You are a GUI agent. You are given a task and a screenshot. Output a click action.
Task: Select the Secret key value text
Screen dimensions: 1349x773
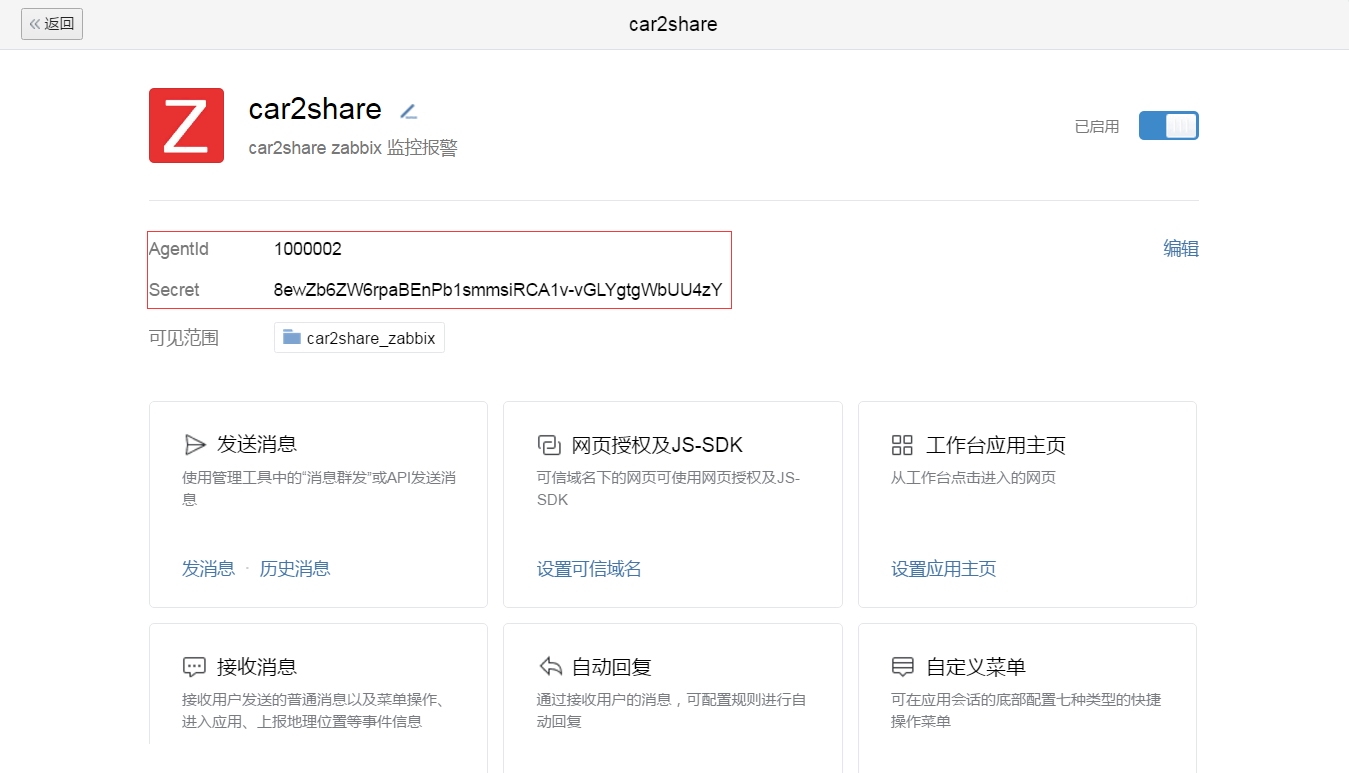tap(497, 291)
